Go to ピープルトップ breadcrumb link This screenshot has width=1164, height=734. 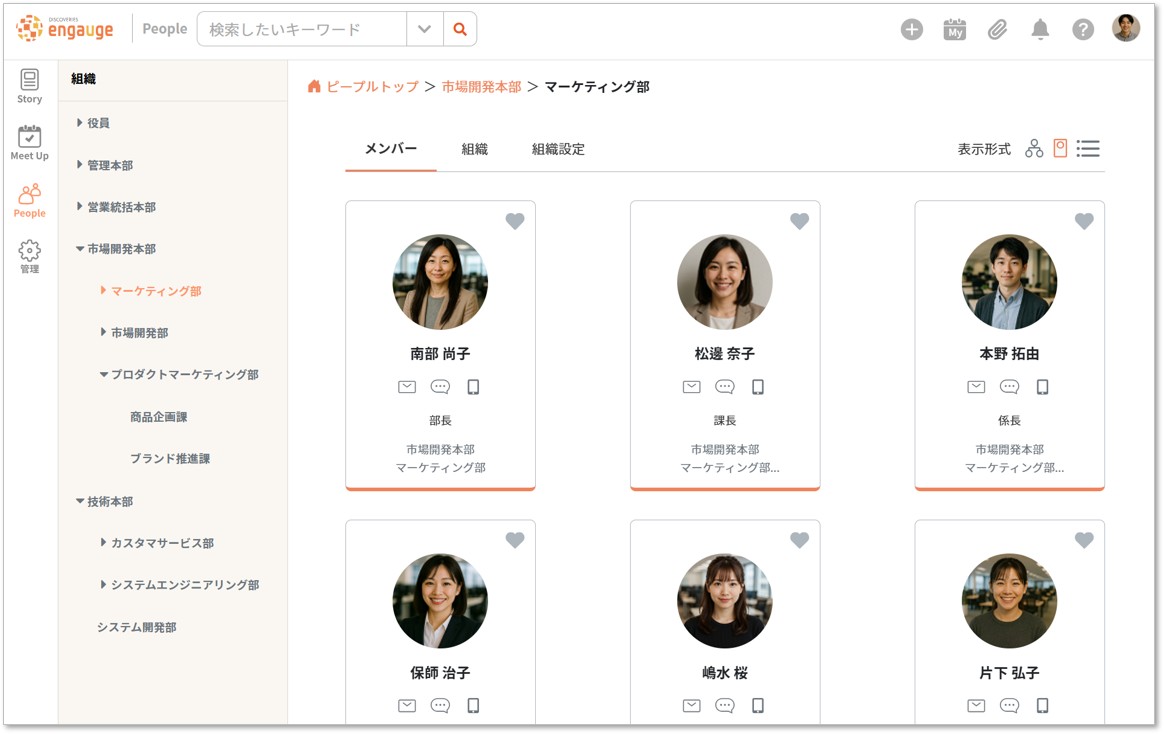[373, 87]
